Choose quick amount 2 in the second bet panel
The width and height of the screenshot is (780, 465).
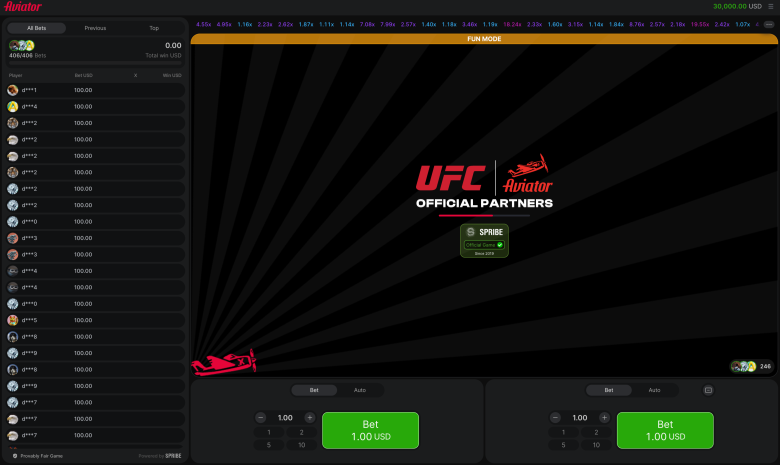(596, 433)
